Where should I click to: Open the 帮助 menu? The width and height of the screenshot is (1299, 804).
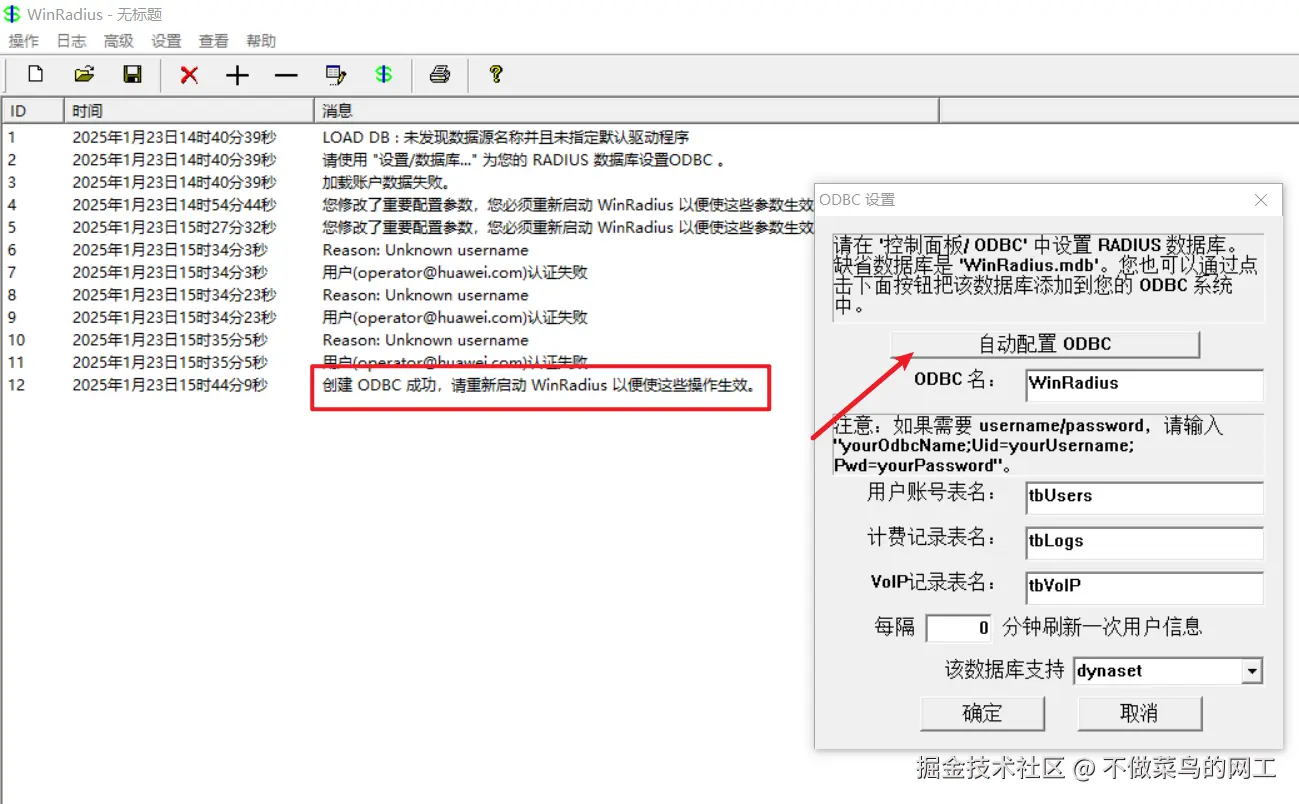(x=261, y=41)
